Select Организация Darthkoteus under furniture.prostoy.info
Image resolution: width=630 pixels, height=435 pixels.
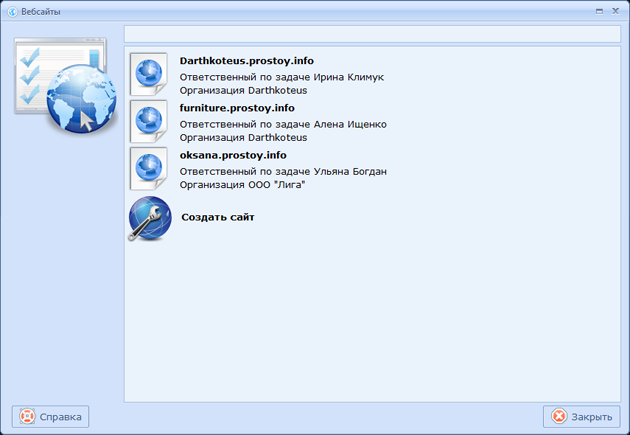click(x=243, y=137)
